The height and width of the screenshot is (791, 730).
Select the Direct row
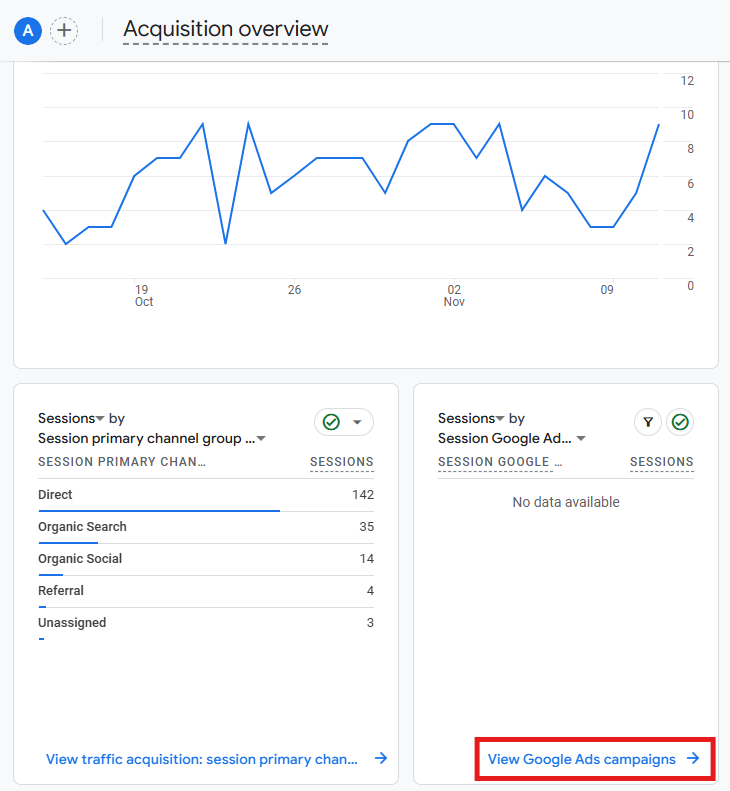[206, 495]
